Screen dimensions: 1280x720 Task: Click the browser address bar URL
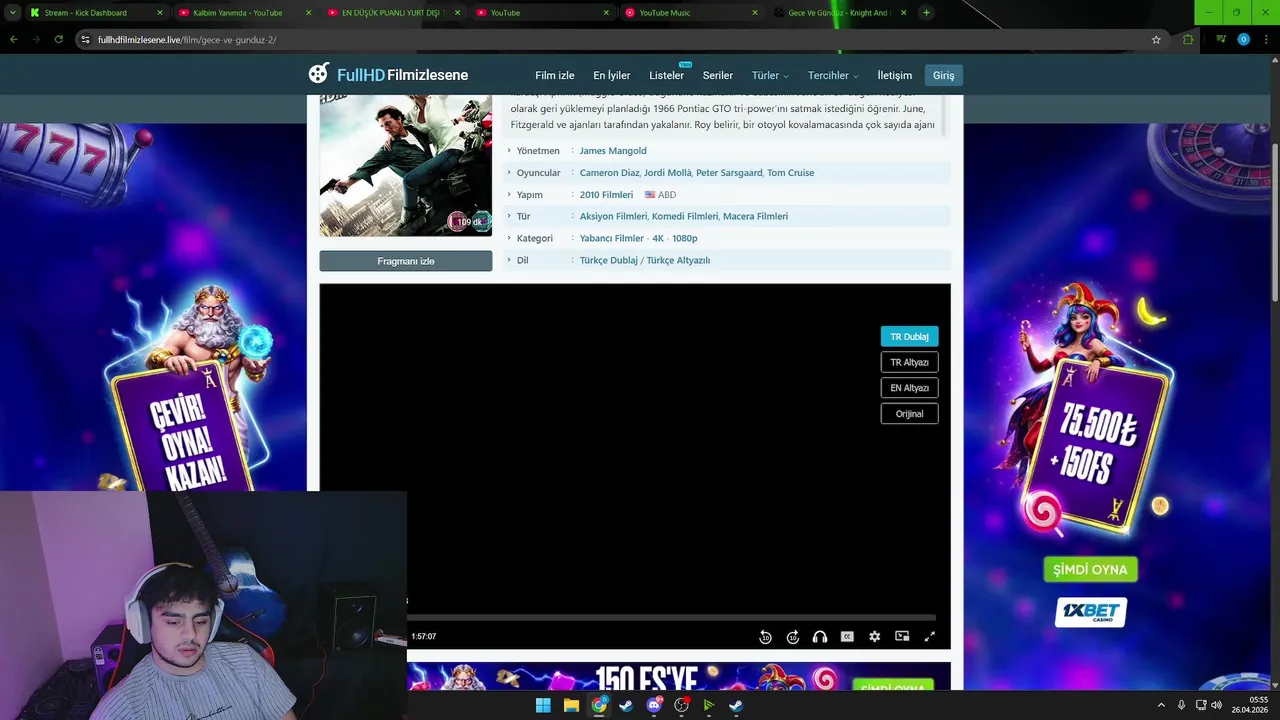point(187,40)
